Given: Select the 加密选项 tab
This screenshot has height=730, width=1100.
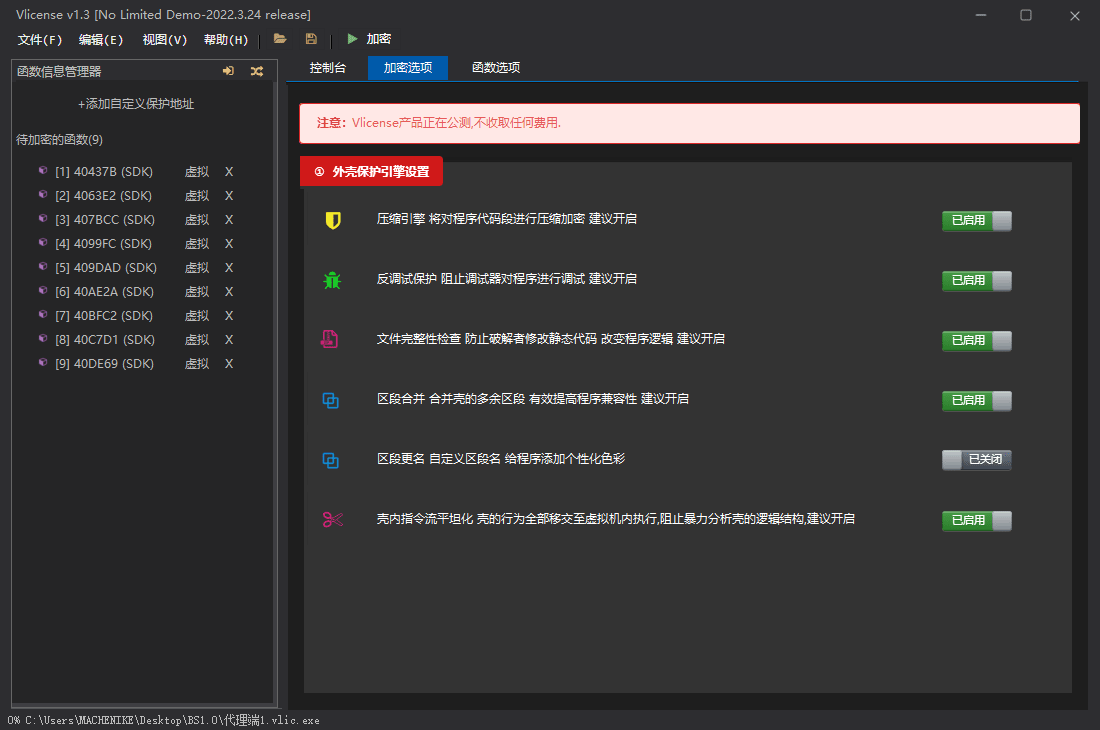Looking at the screenshot, I should (408, 68).
